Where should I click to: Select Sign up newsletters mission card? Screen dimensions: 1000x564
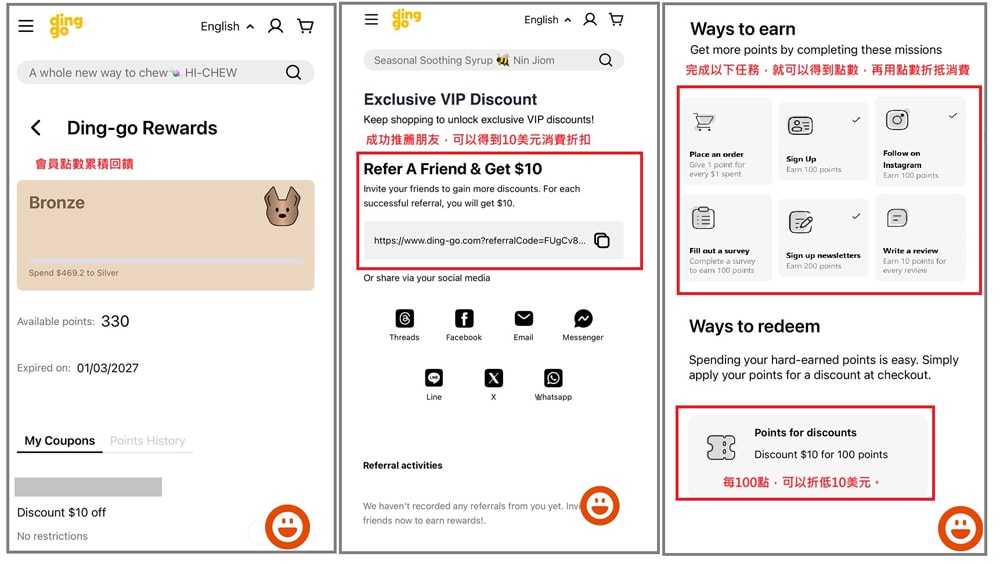[823, 237]
